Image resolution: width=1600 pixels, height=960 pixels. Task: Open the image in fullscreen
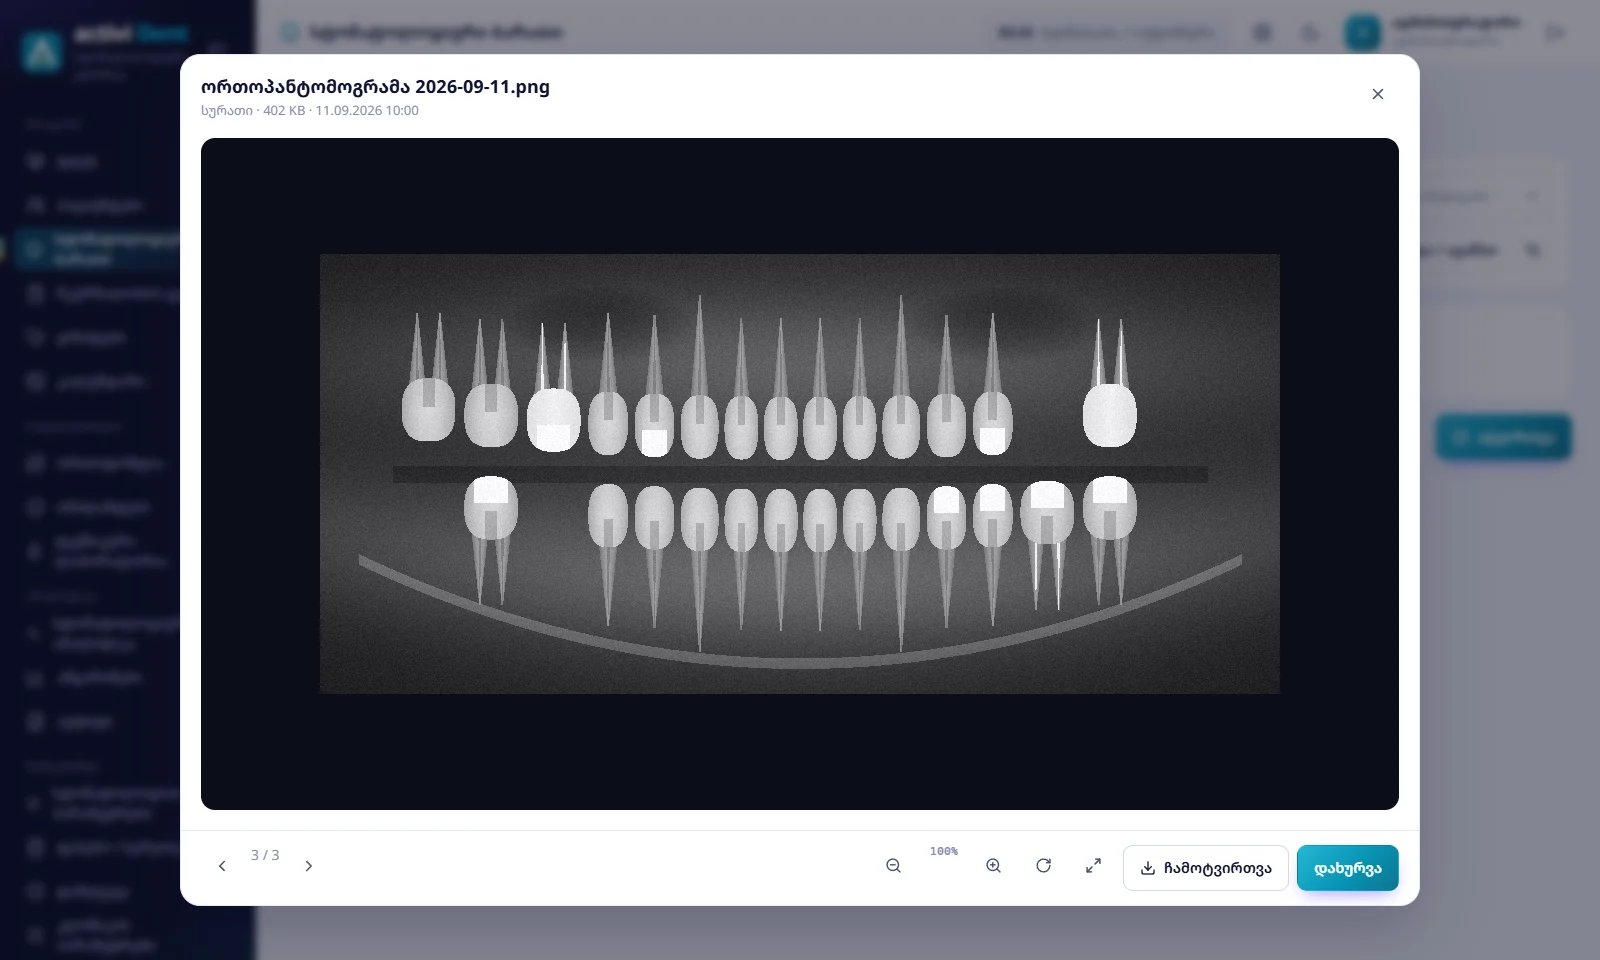1094,866
